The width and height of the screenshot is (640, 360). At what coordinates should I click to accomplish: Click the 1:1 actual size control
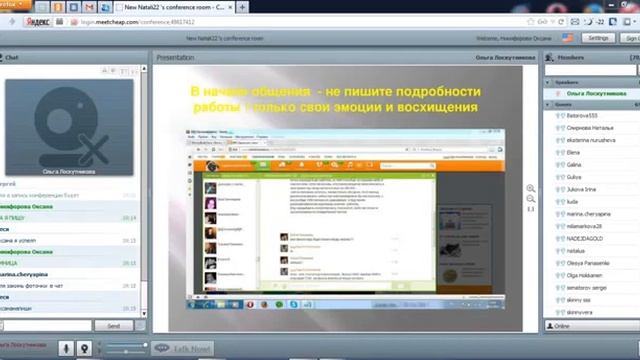[x=531, y=209]
